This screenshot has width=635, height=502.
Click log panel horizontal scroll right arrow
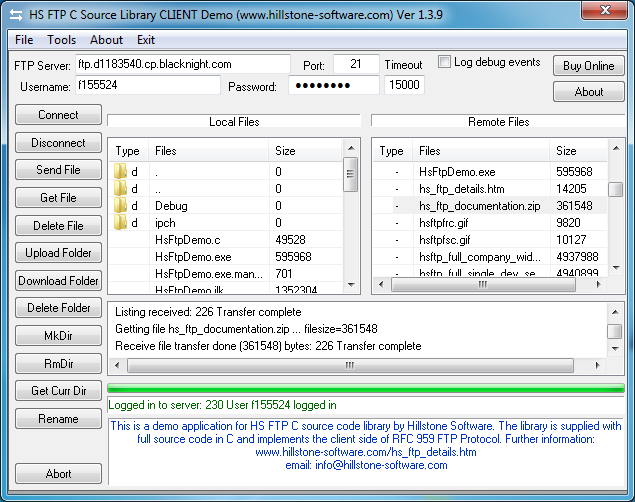pyautogui.click(x=597, y=366)
